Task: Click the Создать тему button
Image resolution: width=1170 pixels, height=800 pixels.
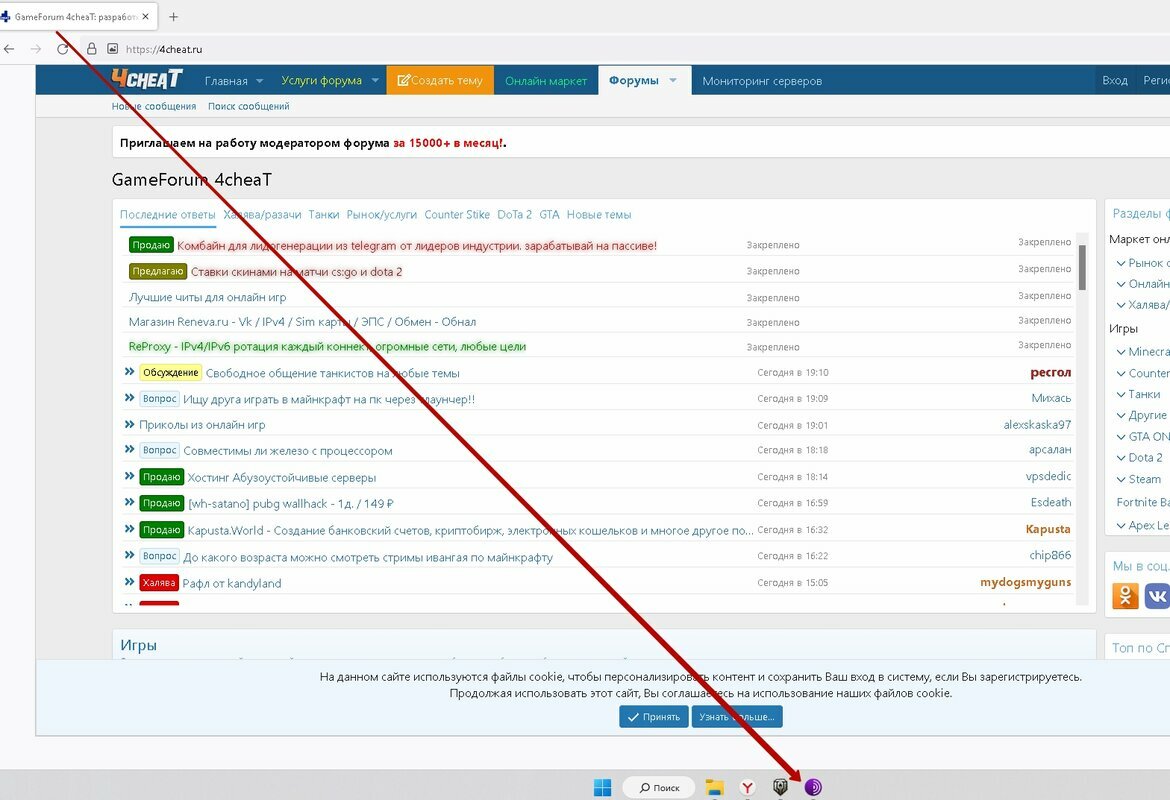Action: point(439,80)
